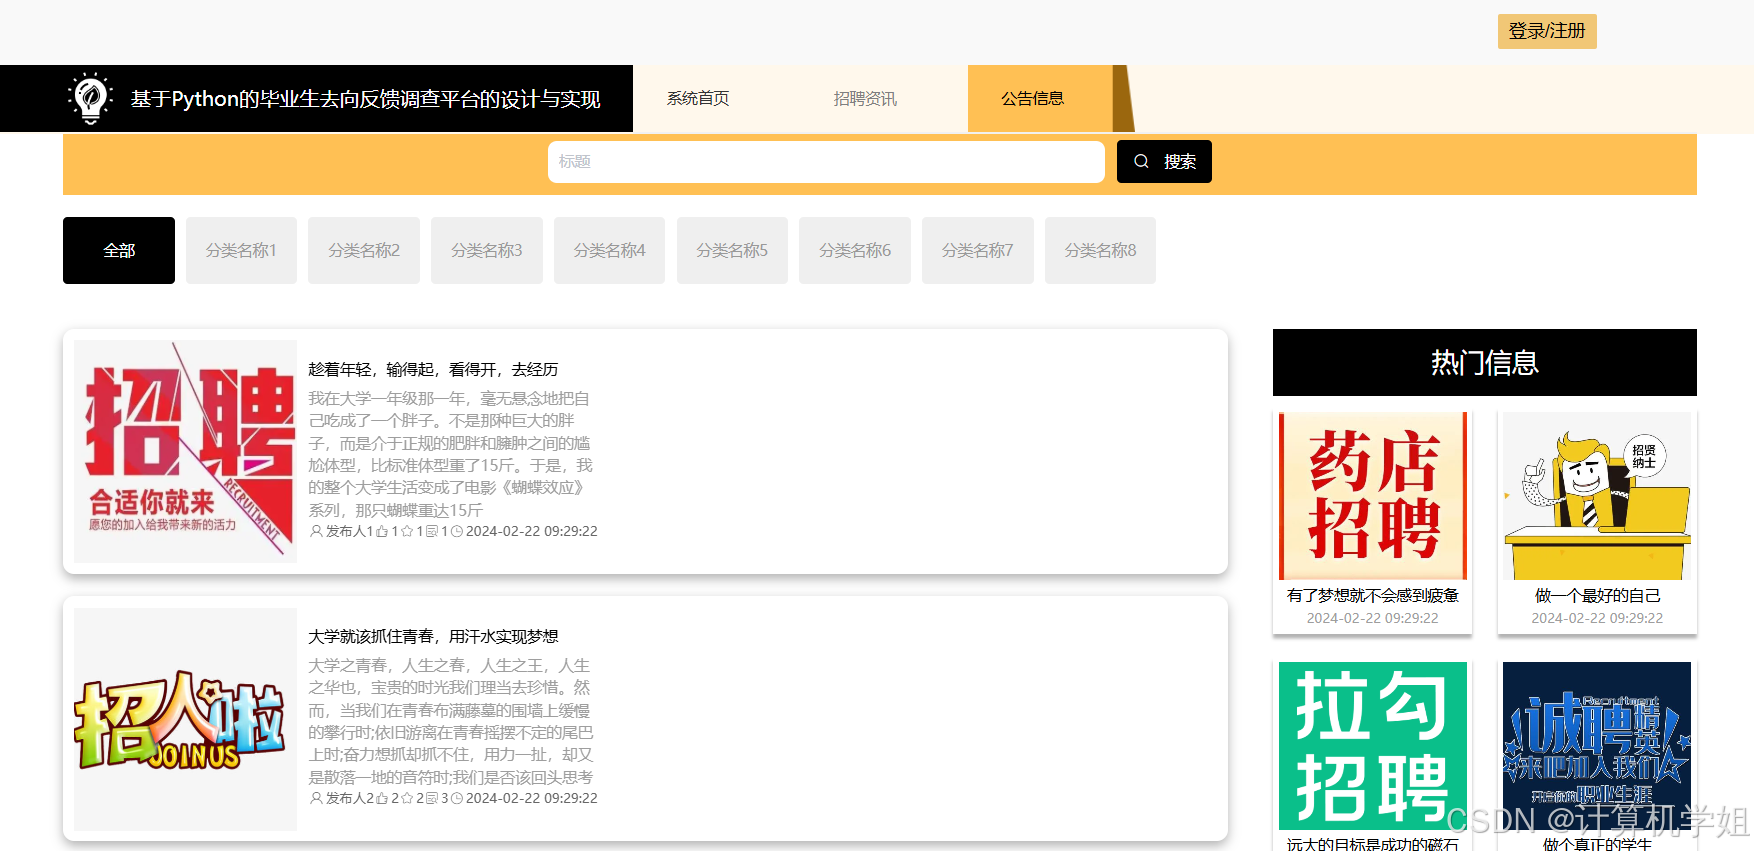The width and height of the screenshot is (1754, 851).
Task: Open the 招聘资讯 navigation tab
Action: click(x=865, y=98)
